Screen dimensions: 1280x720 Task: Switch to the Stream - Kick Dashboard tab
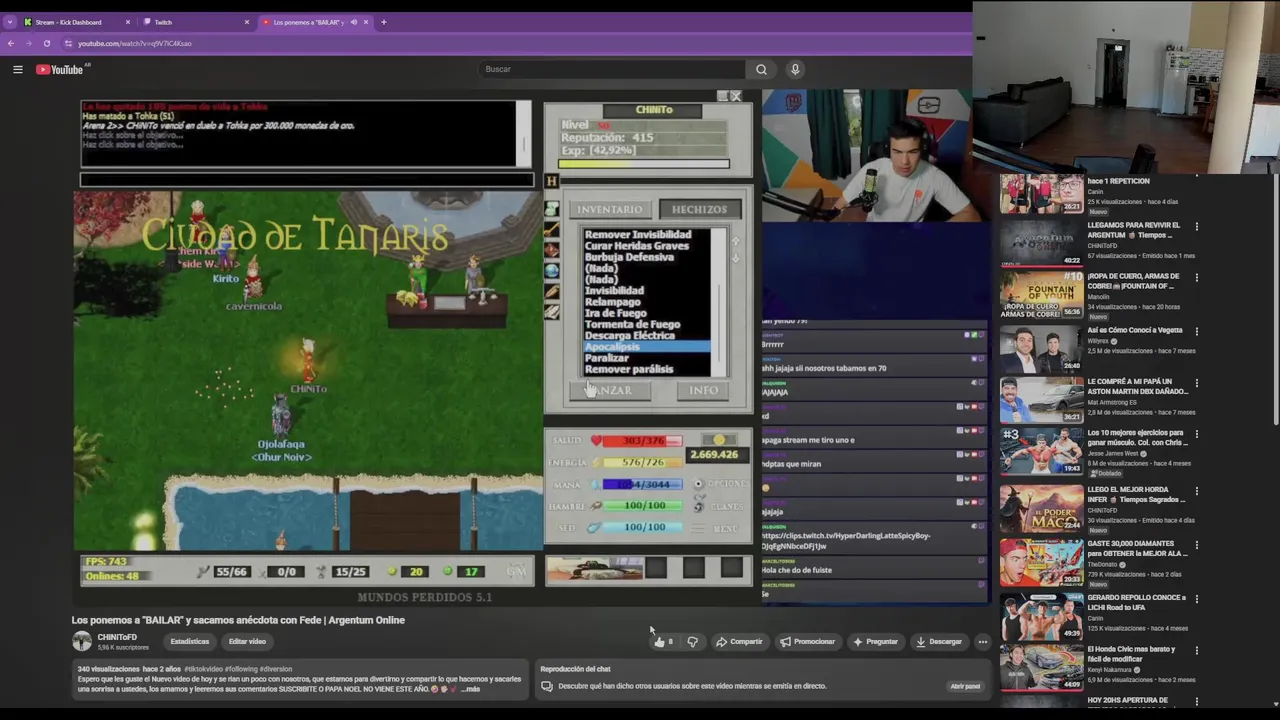[77, 22]
